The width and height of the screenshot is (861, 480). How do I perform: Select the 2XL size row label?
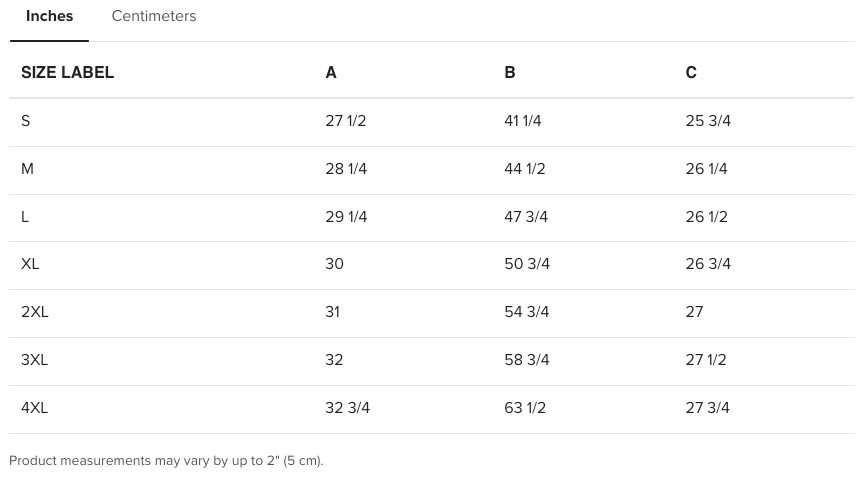click(x=35, y=312)
